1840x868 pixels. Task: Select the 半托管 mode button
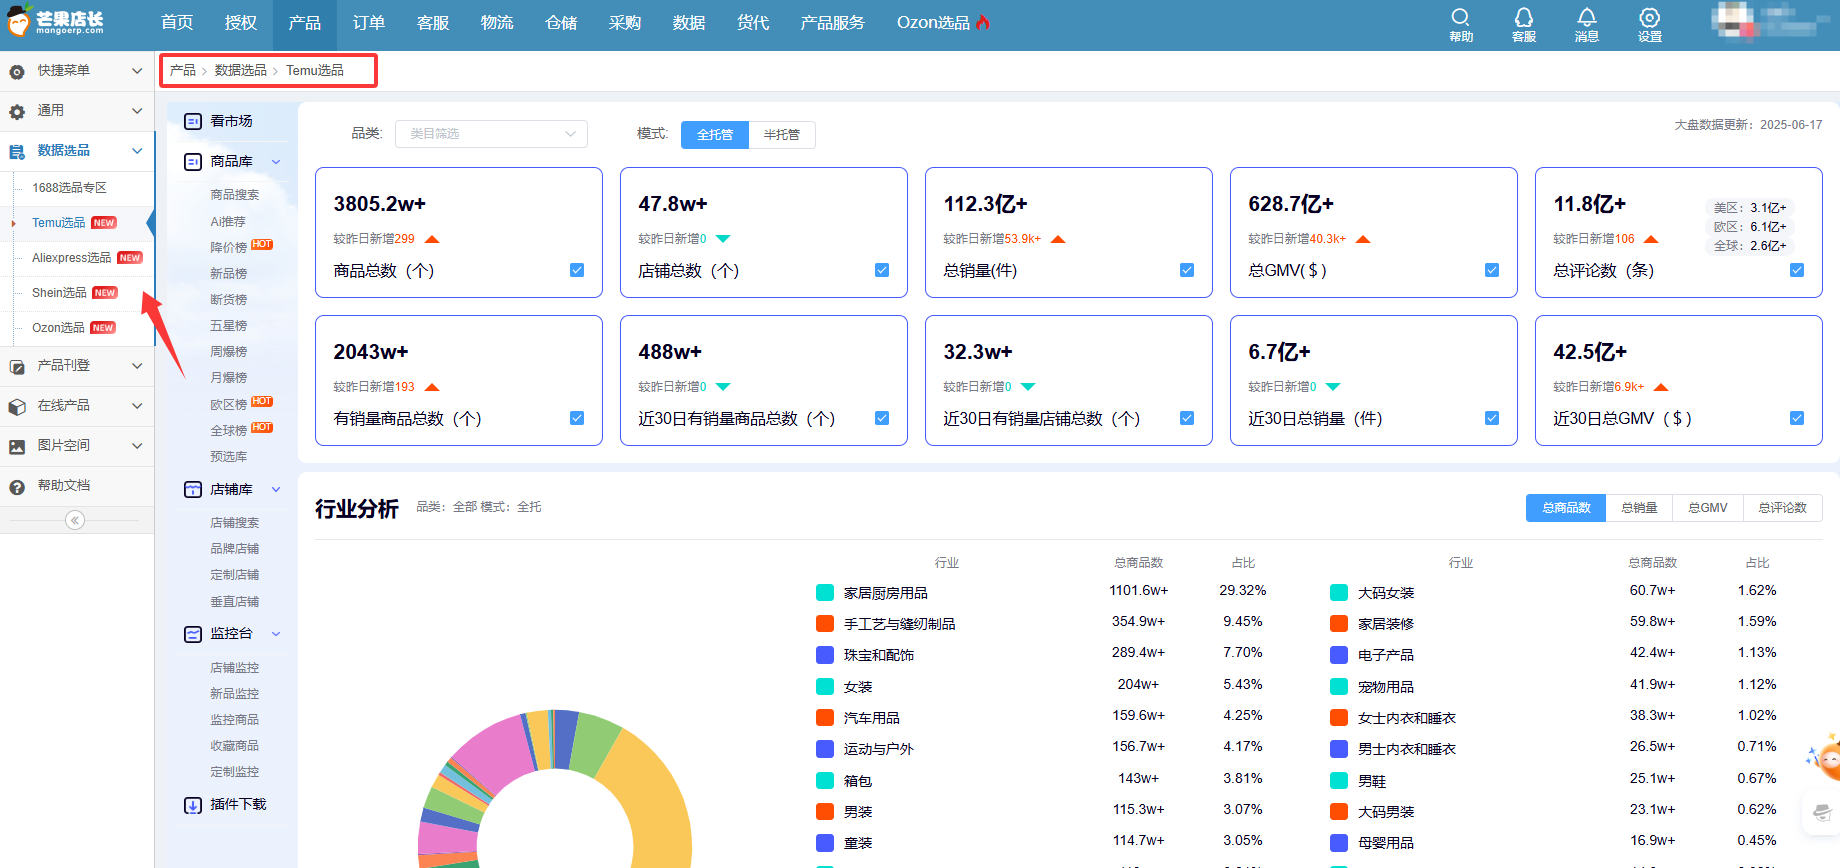781,135
